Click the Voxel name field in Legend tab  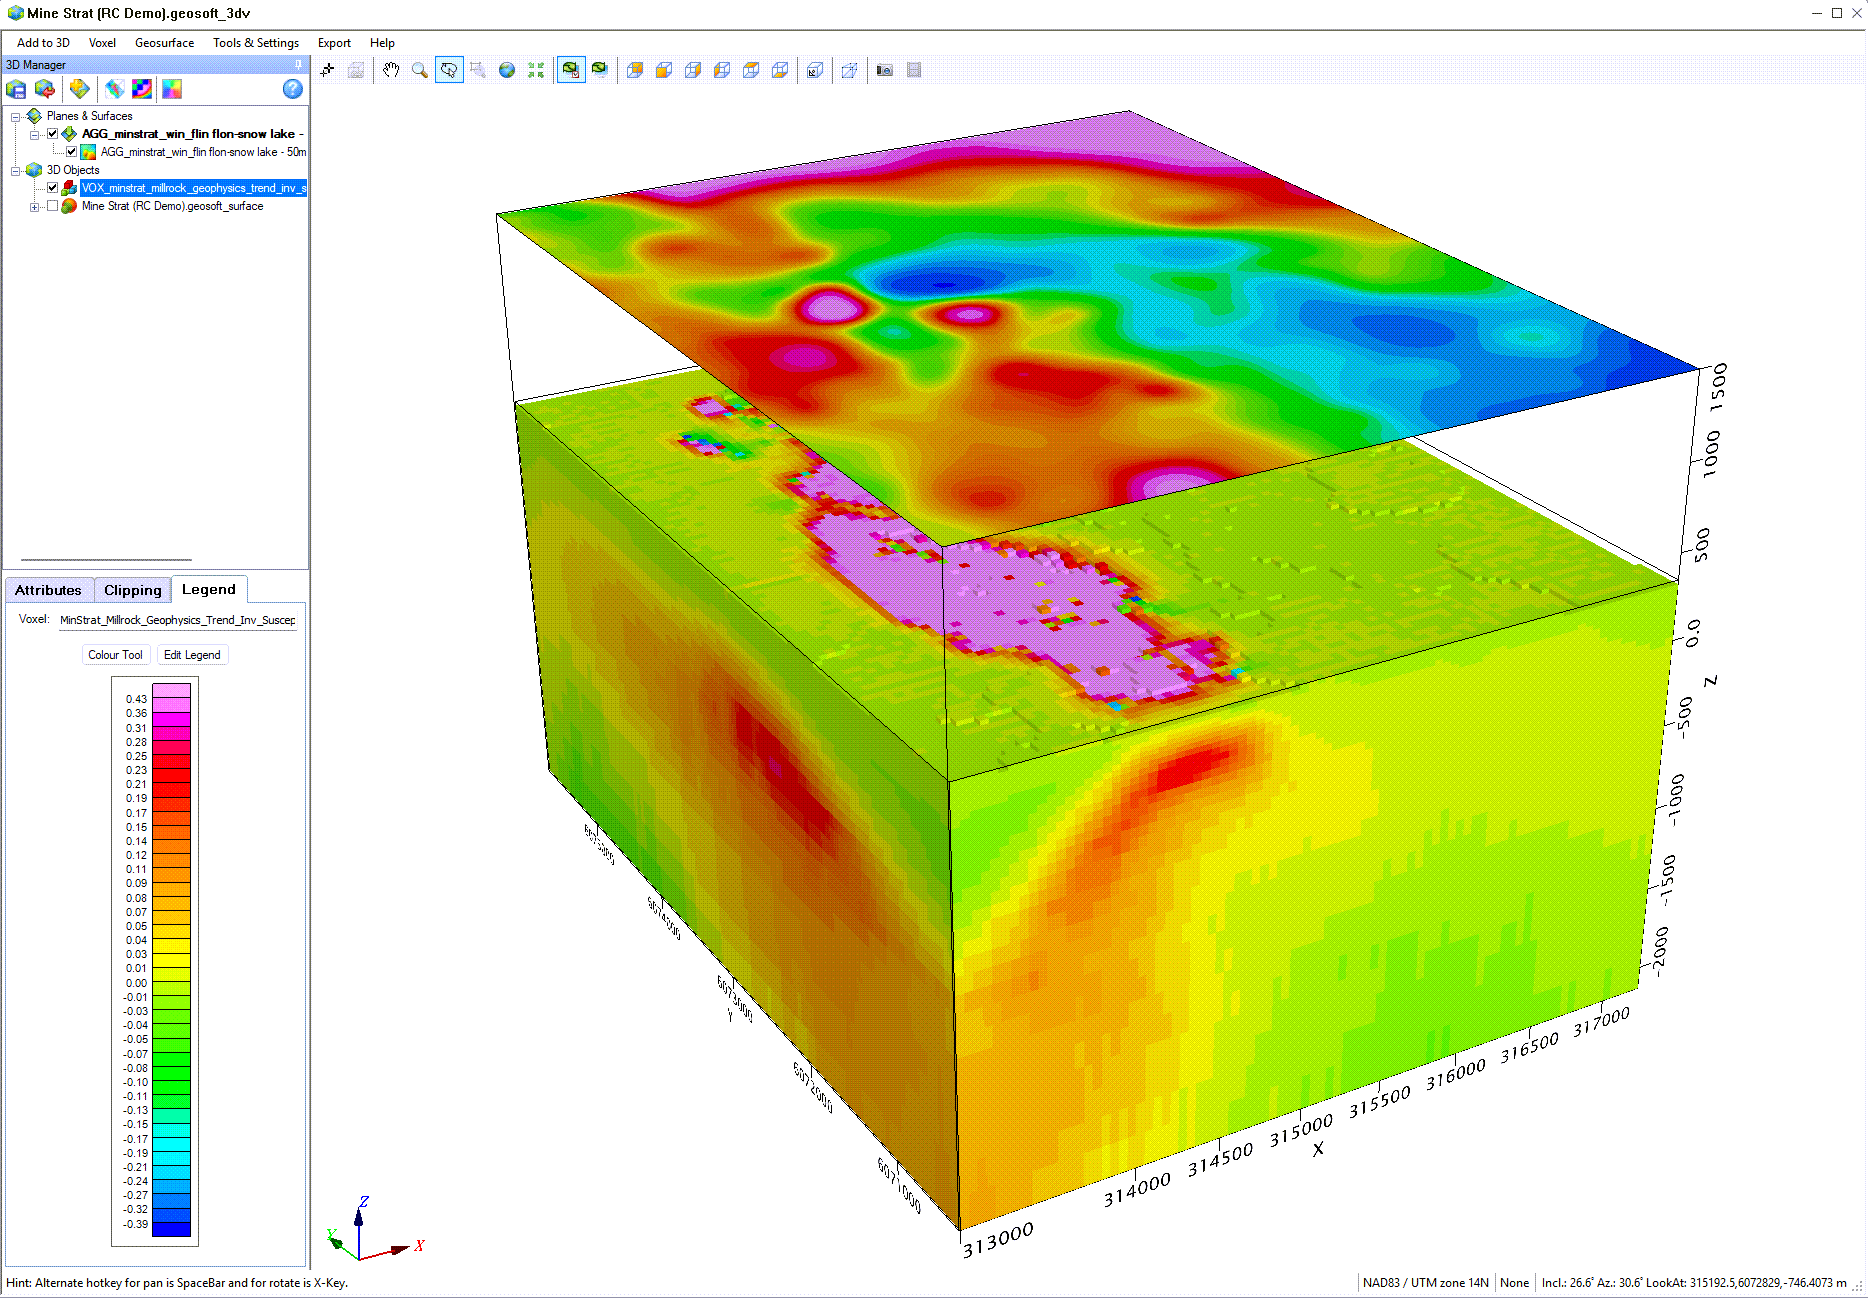(178, 620)
